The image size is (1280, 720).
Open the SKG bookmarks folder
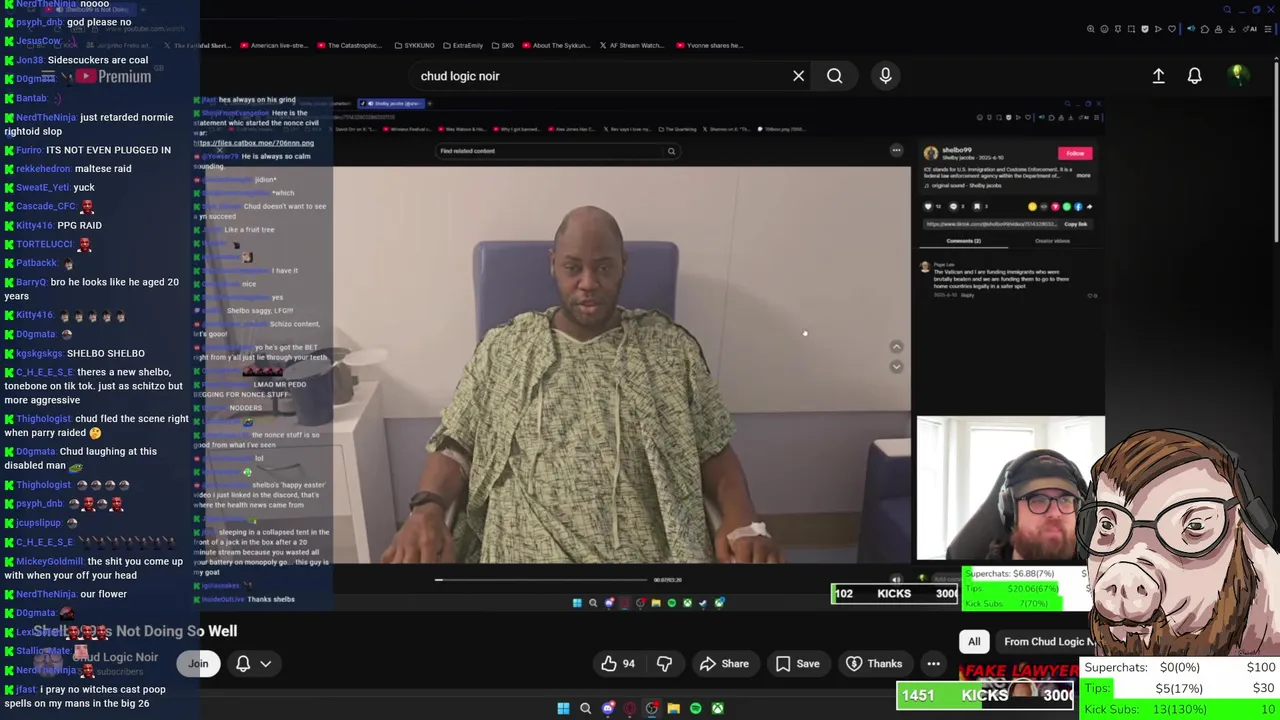[x=503, y=45]
